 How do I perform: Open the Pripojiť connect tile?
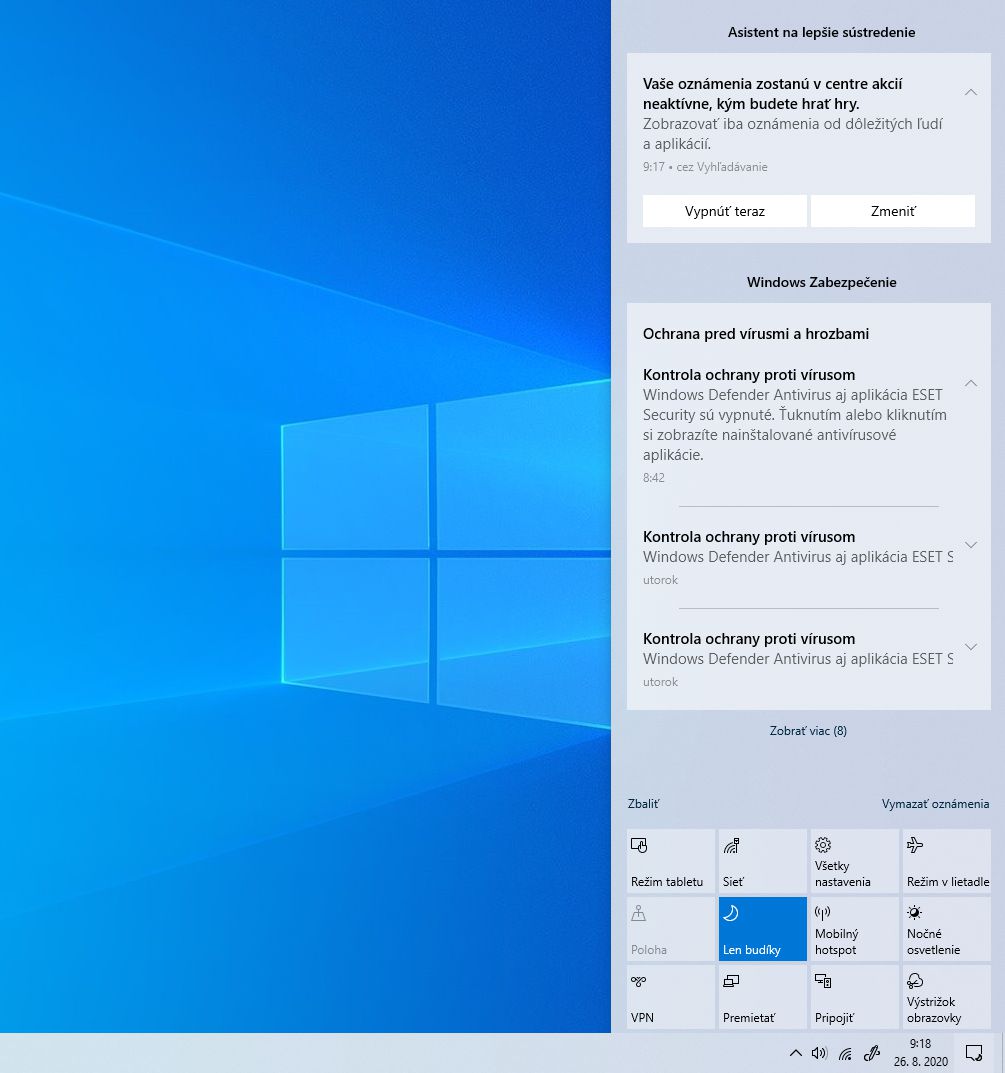click(x=854, y=996)
